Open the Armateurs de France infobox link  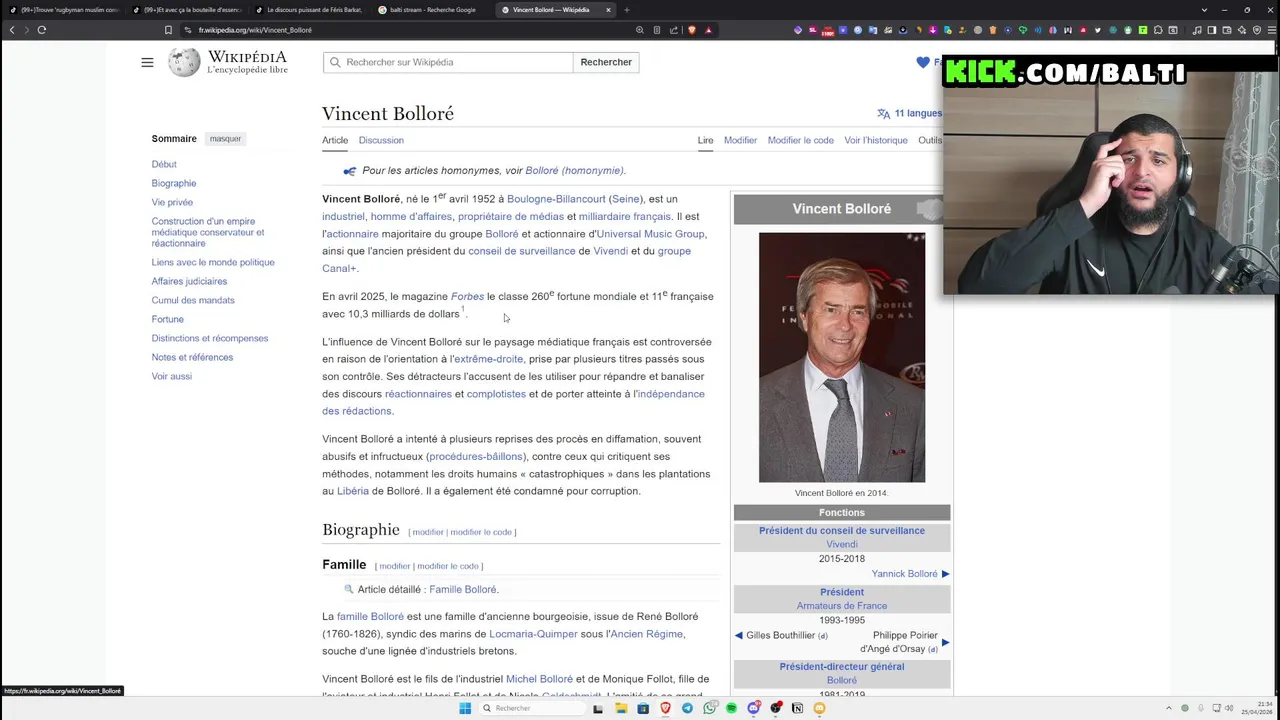coord(842,606)
